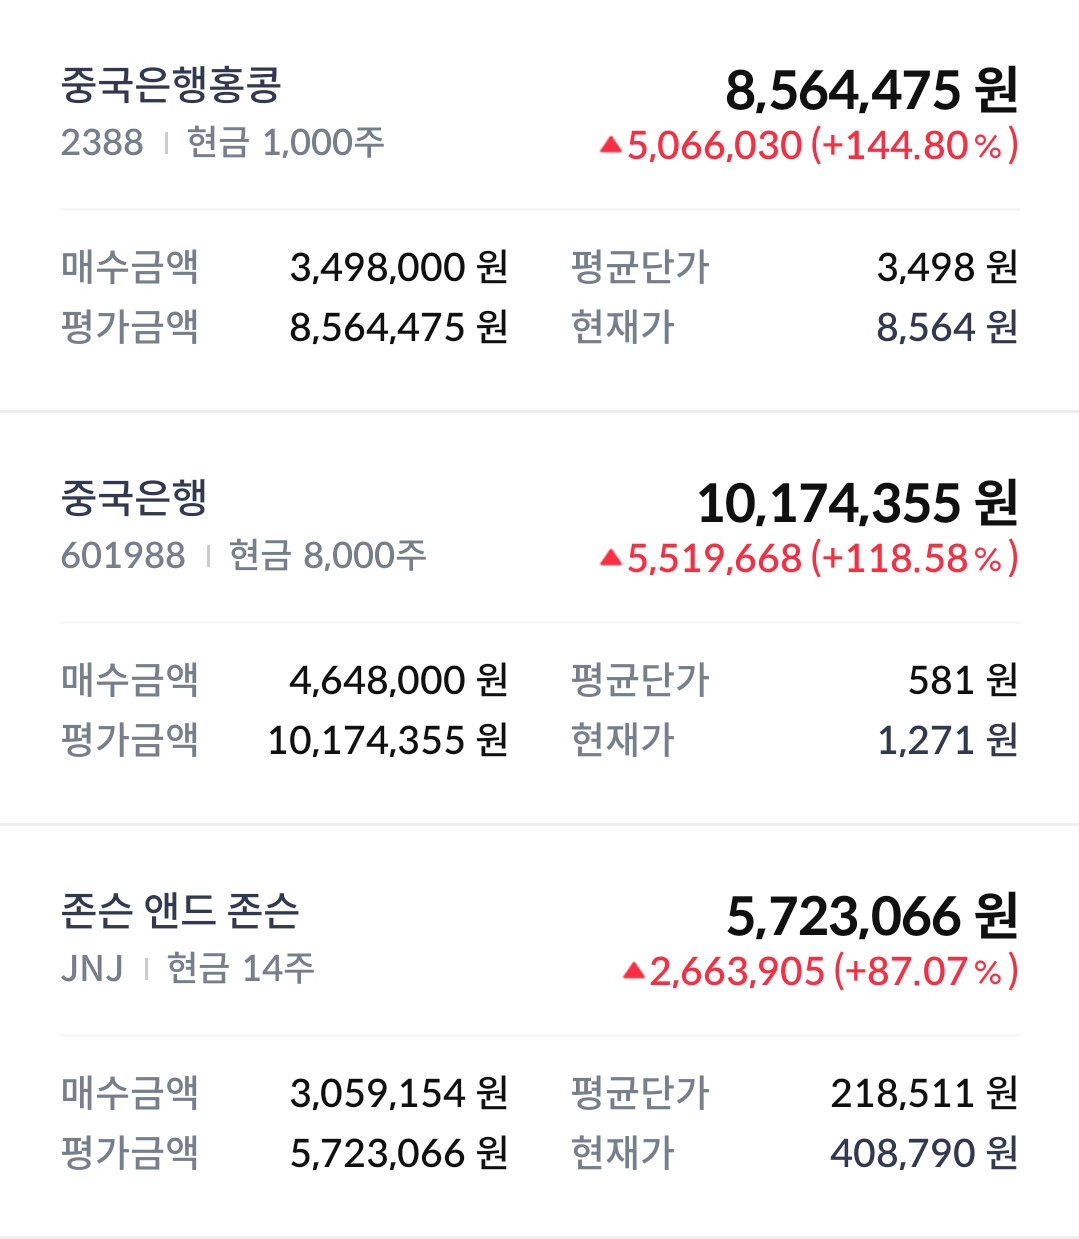Screen dimensions: 1079x1239
Task: Tap the +87.07% gain percentage
Action: point(926,971)
